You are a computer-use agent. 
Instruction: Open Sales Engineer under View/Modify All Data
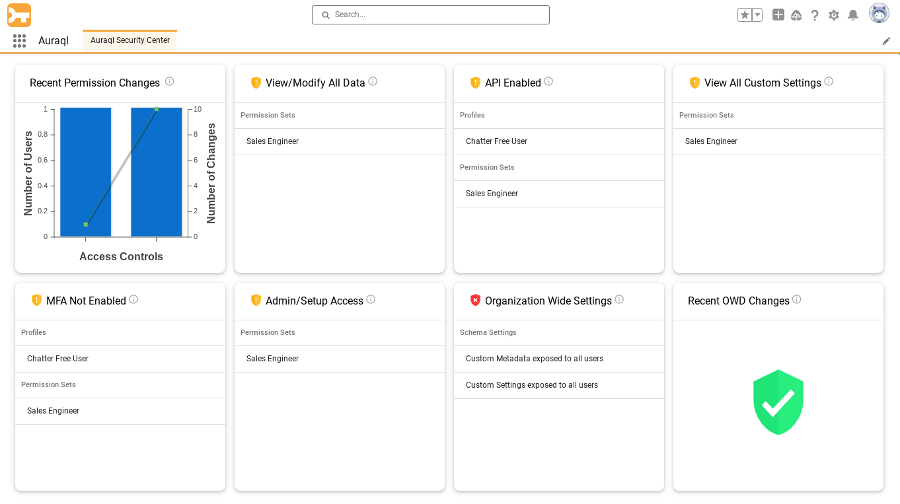pos(273,141)
